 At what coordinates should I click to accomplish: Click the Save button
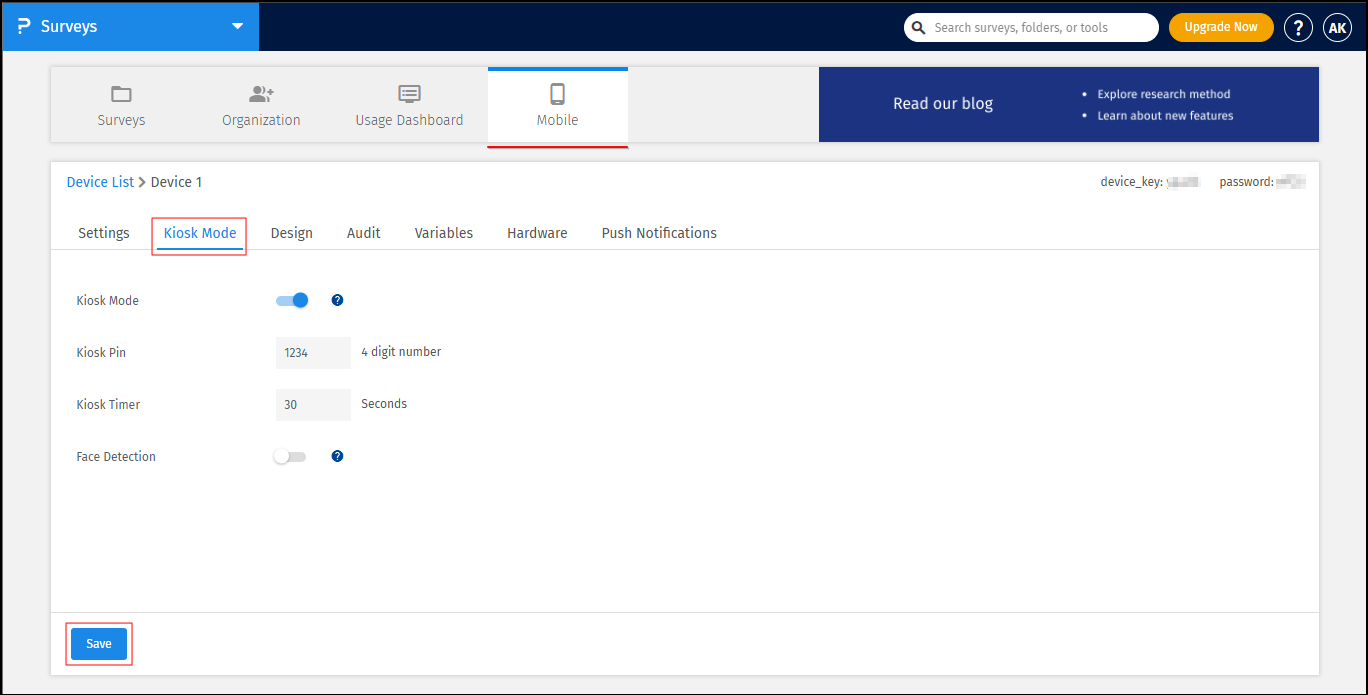pos(99,644)
